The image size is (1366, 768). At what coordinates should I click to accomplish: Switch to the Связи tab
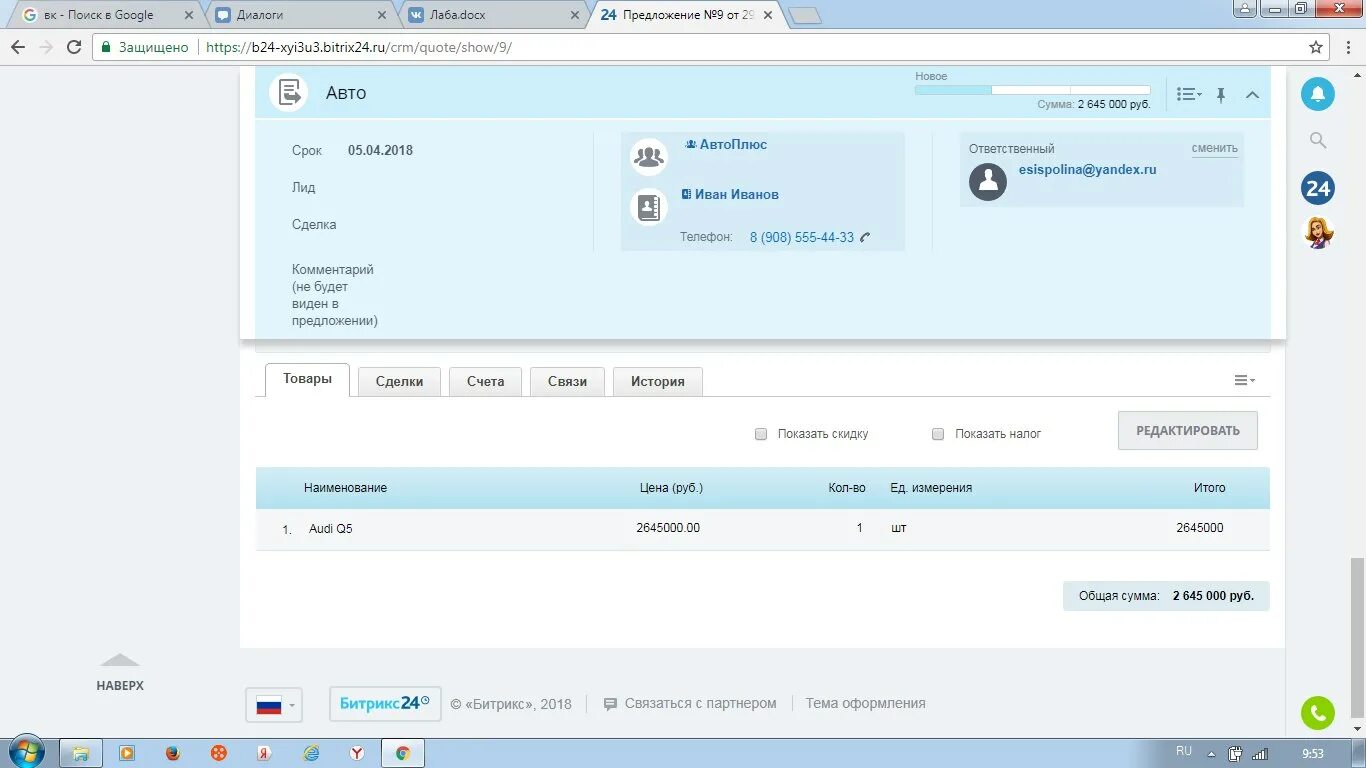[x=567, y=381]
